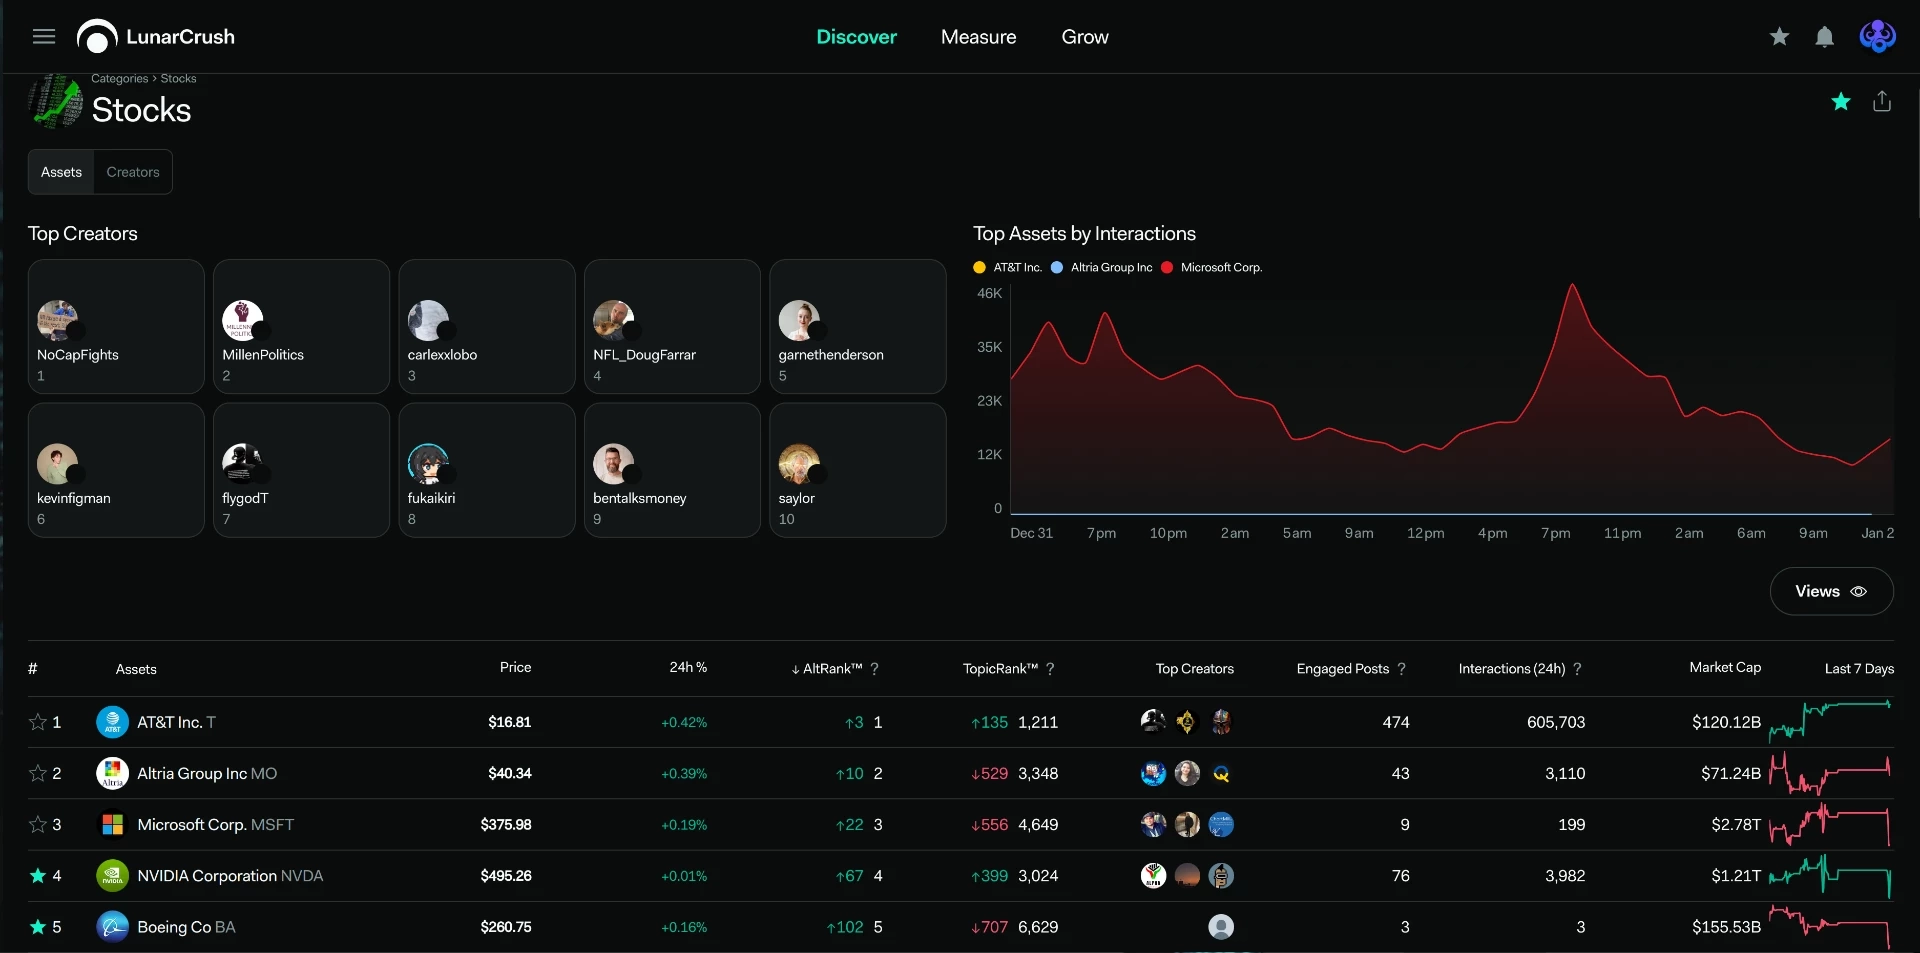Viewport: 1920px width, 953px height.
Task: Unstar NVIDIA Corporation row
Action: [38, 876]
